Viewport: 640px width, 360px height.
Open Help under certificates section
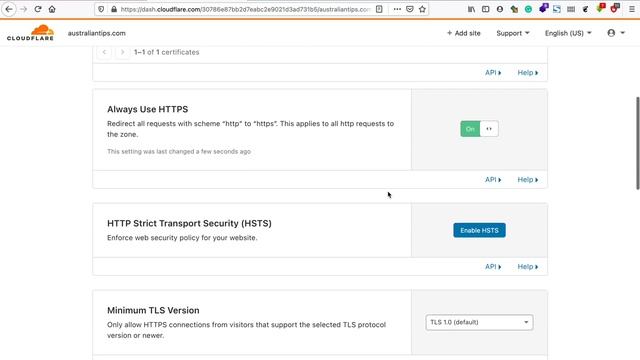point(528,73)
